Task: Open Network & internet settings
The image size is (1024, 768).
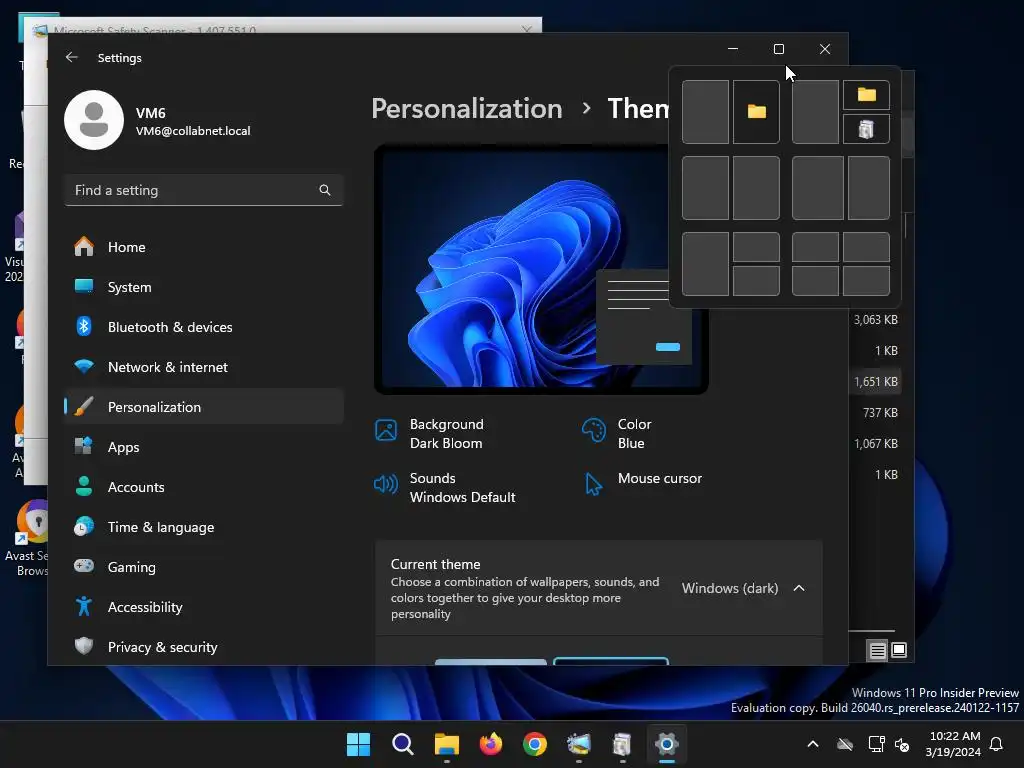Action: (204, 367)
